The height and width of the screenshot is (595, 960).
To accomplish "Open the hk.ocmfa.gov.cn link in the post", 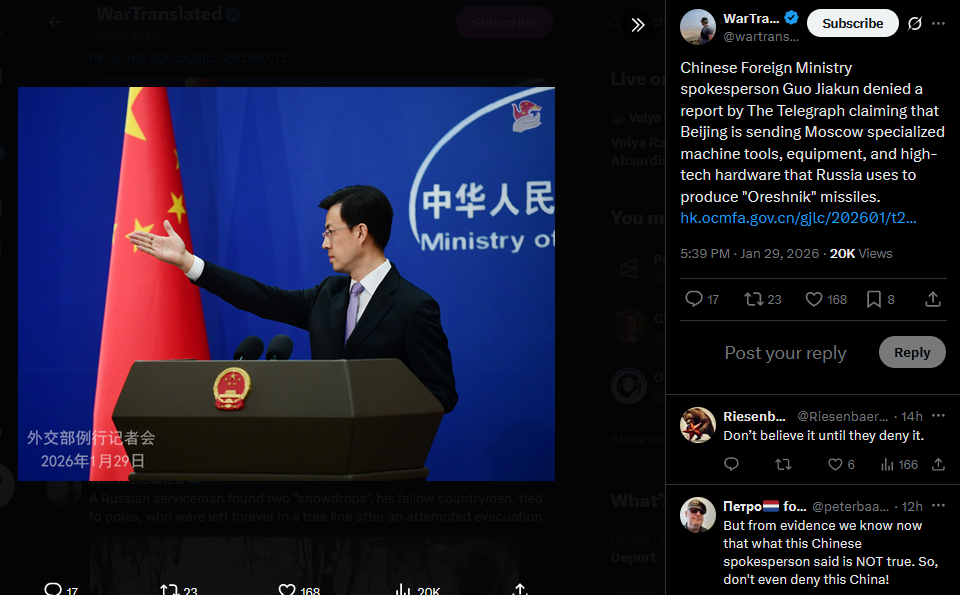I will (x=798, y=218).
